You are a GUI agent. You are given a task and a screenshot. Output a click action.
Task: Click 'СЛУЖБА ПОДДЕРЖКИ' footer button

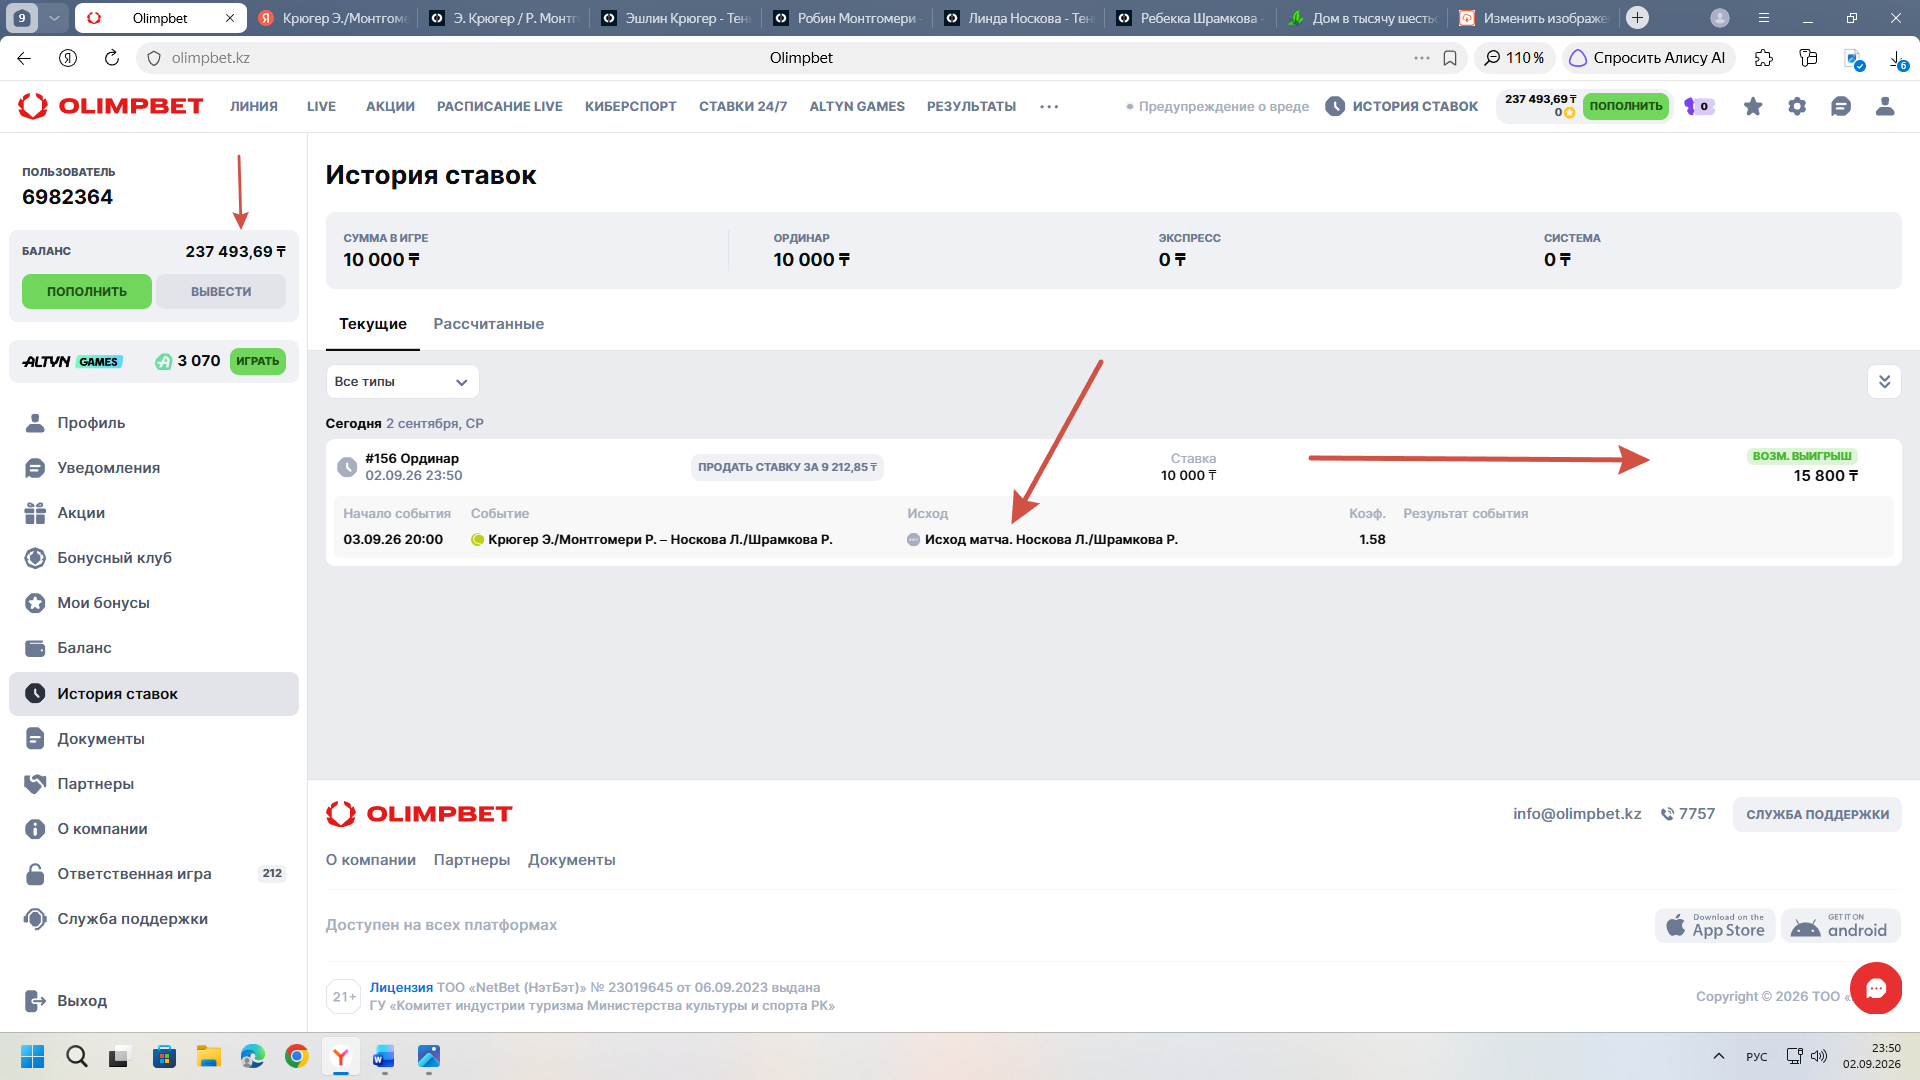1817,815
